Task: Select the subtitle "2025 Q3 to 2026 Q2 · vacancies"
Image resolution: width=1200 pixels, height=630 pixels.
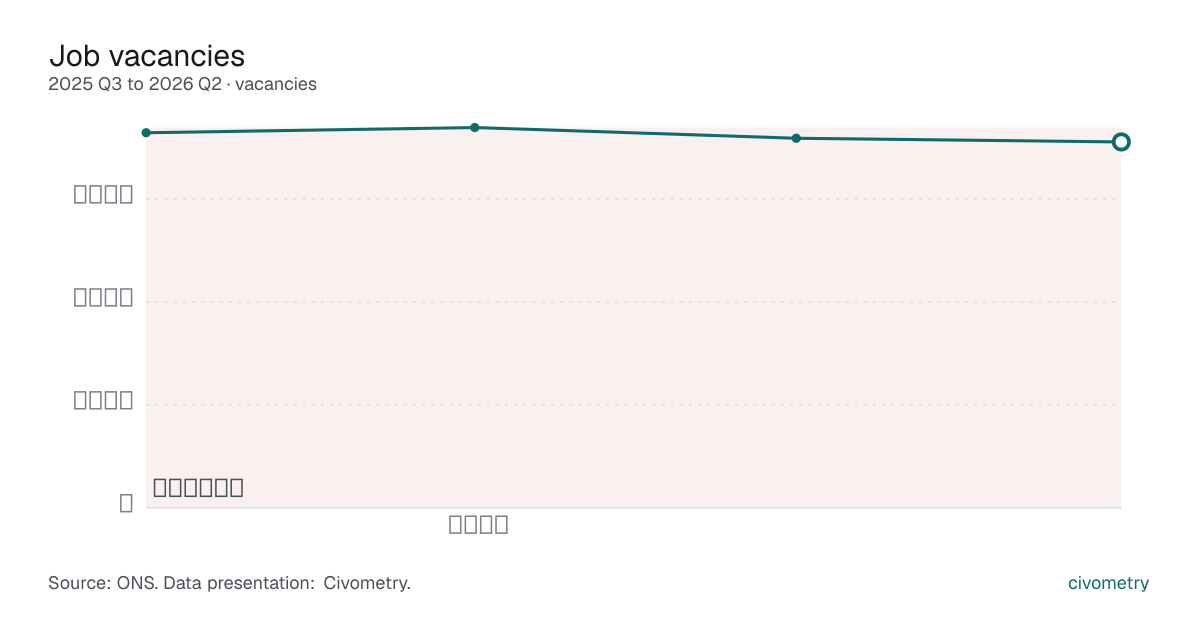Action: coord(182,85)
